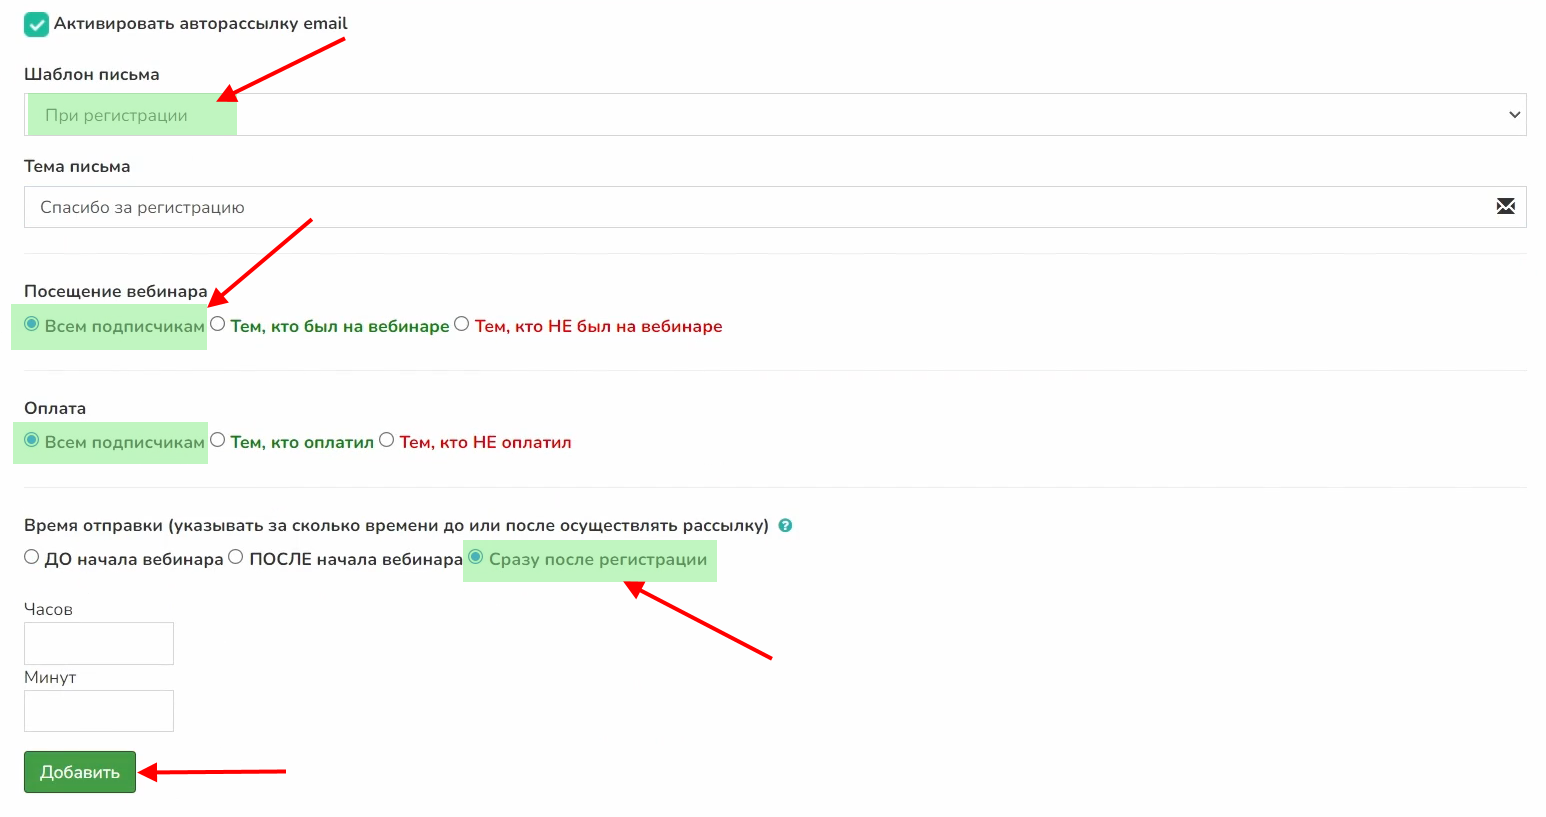Click the Время отправки section label
The height and width of the screenshot is (817, 1546).
tap(396, 526)
